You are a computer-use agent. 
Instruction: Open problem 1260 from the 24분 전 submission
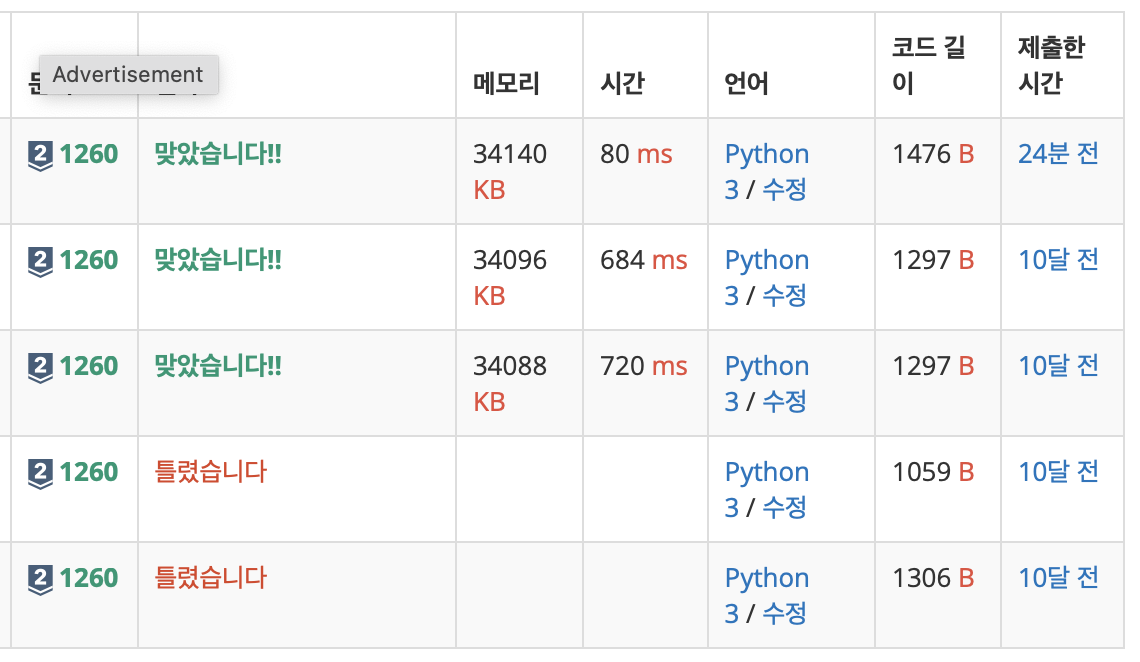[x=89, y=154]
